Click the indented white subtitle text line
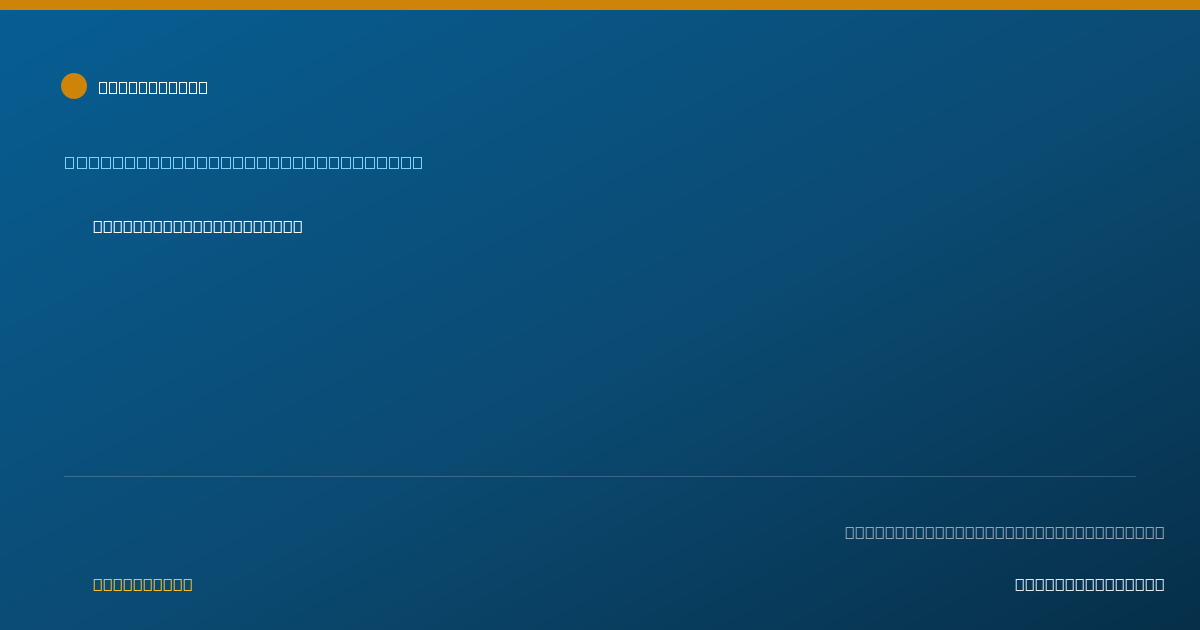1200x630 pixels. tap(198, 226)
